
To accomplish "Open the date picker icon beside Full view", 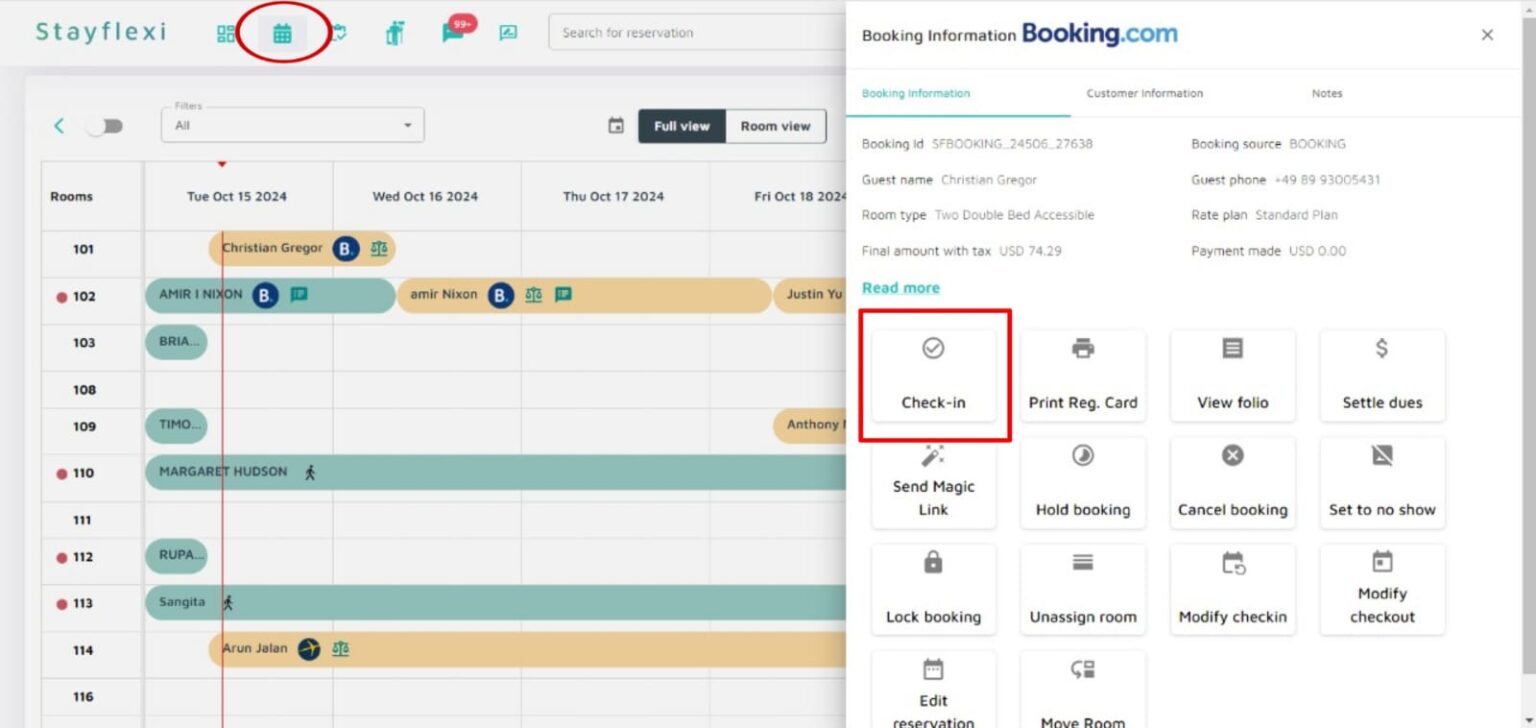I will click(x=616, y=126).
